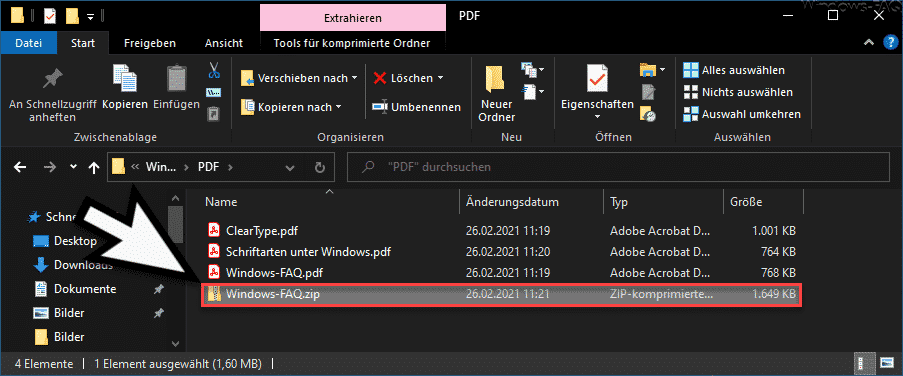The height and width of the screenshot is (376, 903).
Task: Unpin Bilder using its pin icon
Action: [158, 313]
